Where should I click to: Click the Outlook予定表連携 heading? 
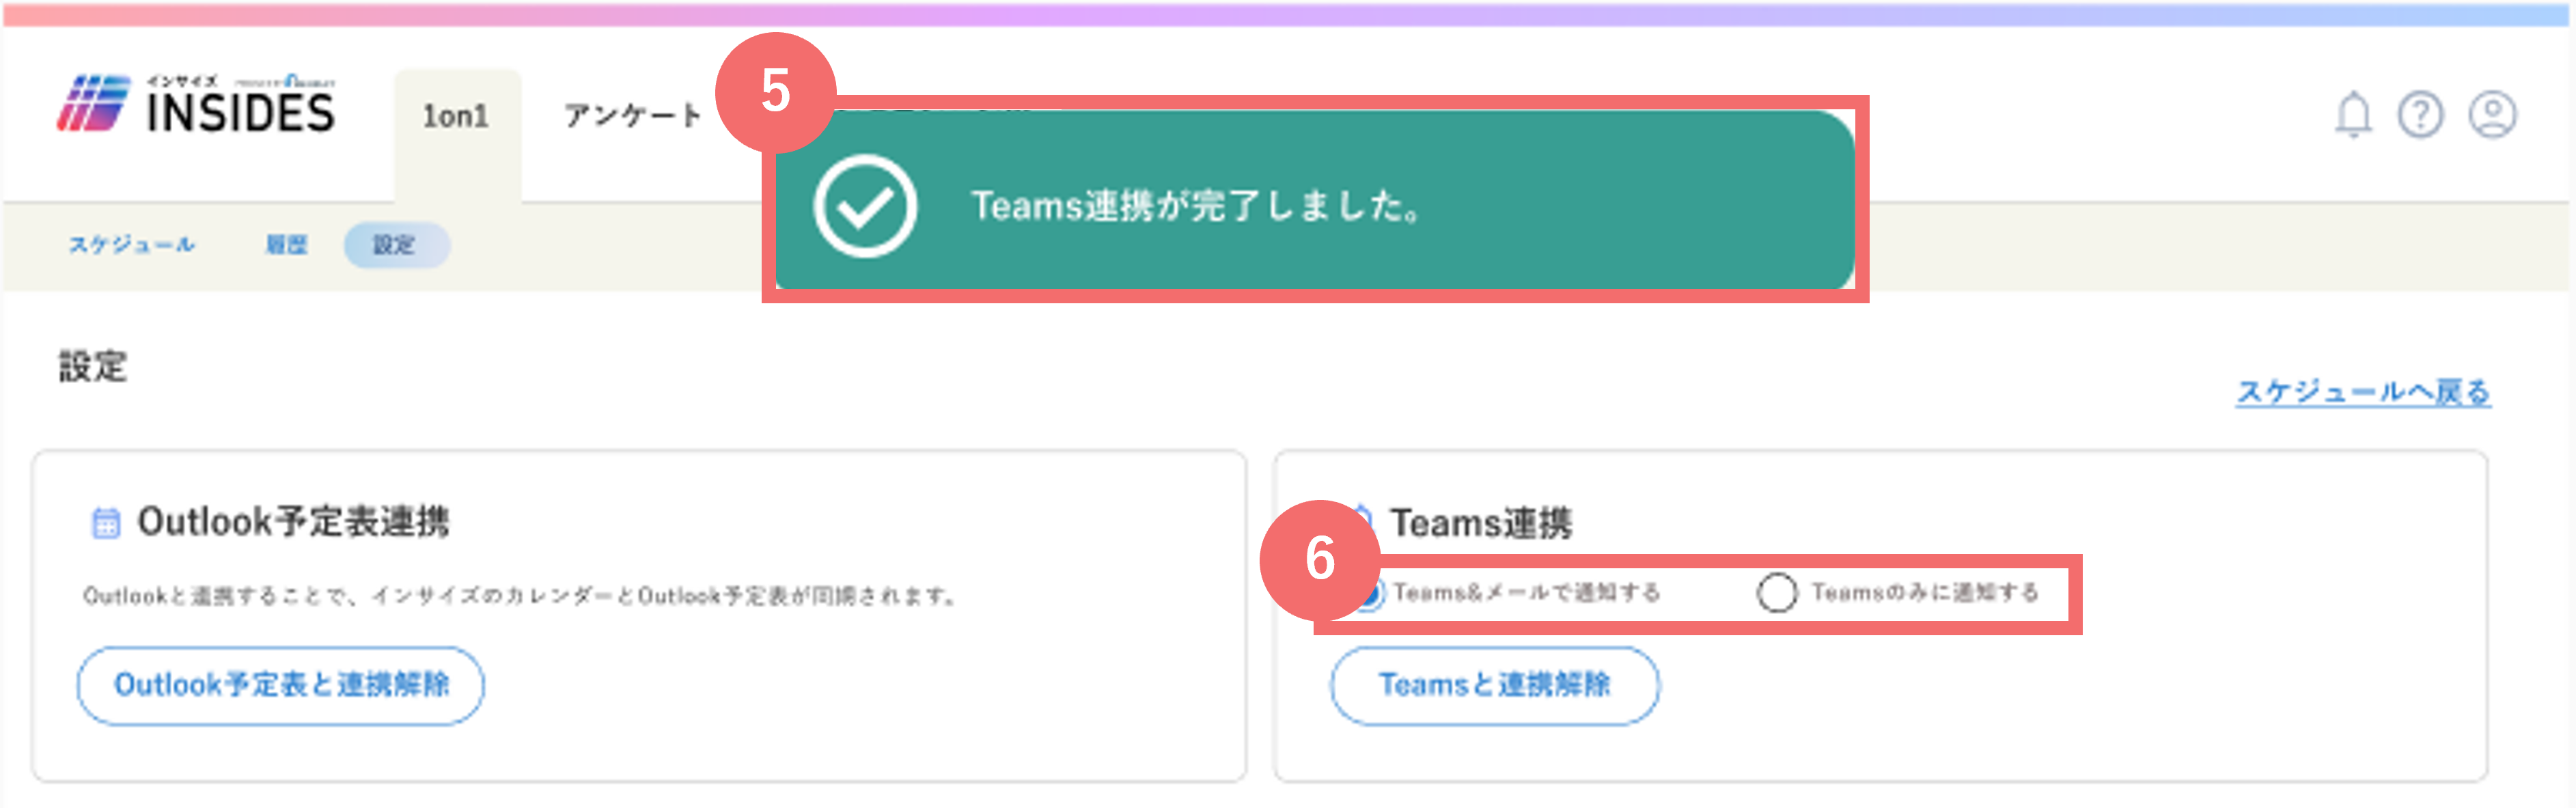click(x=293, y=522)
